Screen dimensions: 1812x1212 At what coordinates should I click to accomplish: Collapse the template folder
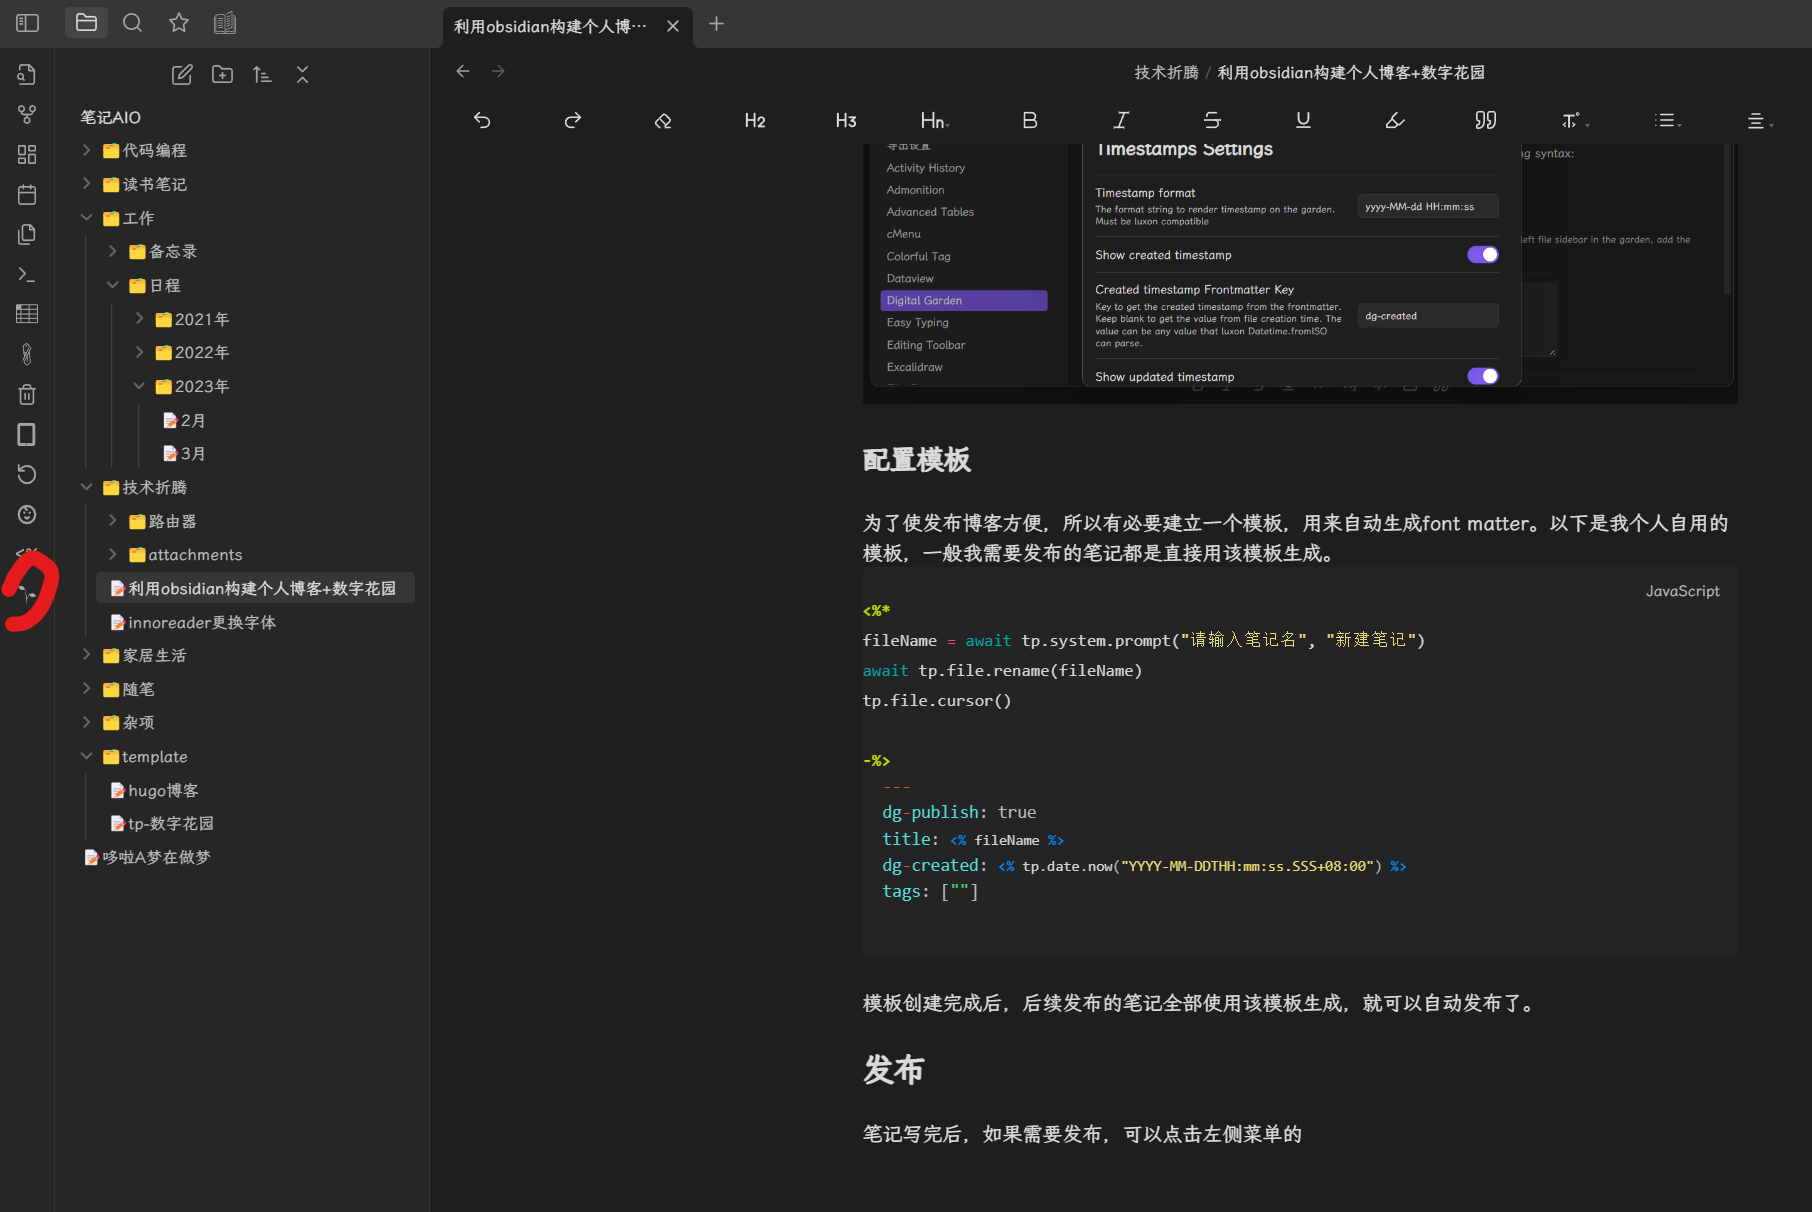[86, 756]
